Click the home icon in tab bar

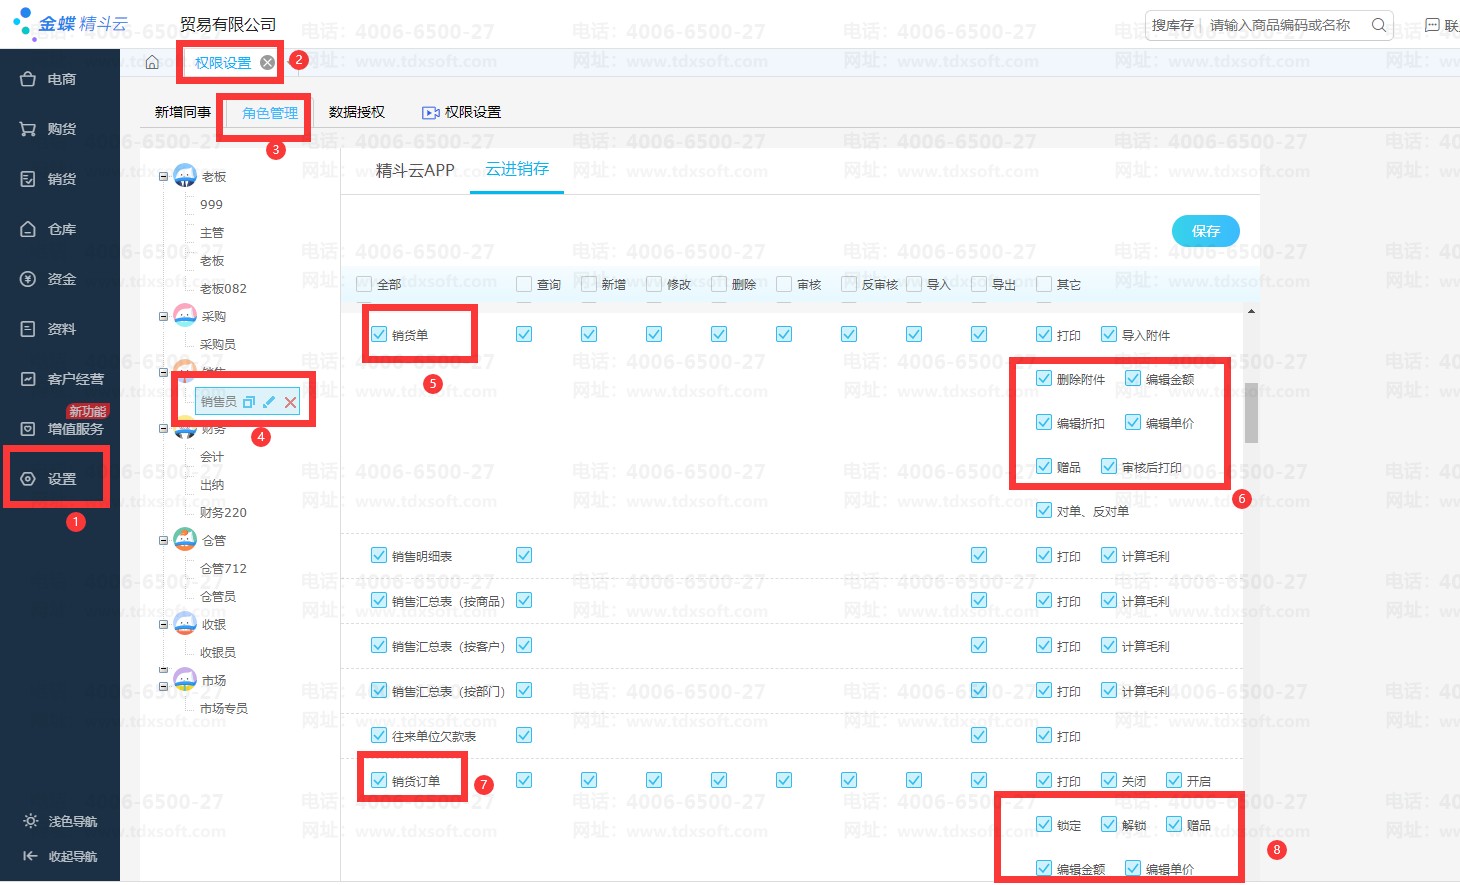coord(152,62)
